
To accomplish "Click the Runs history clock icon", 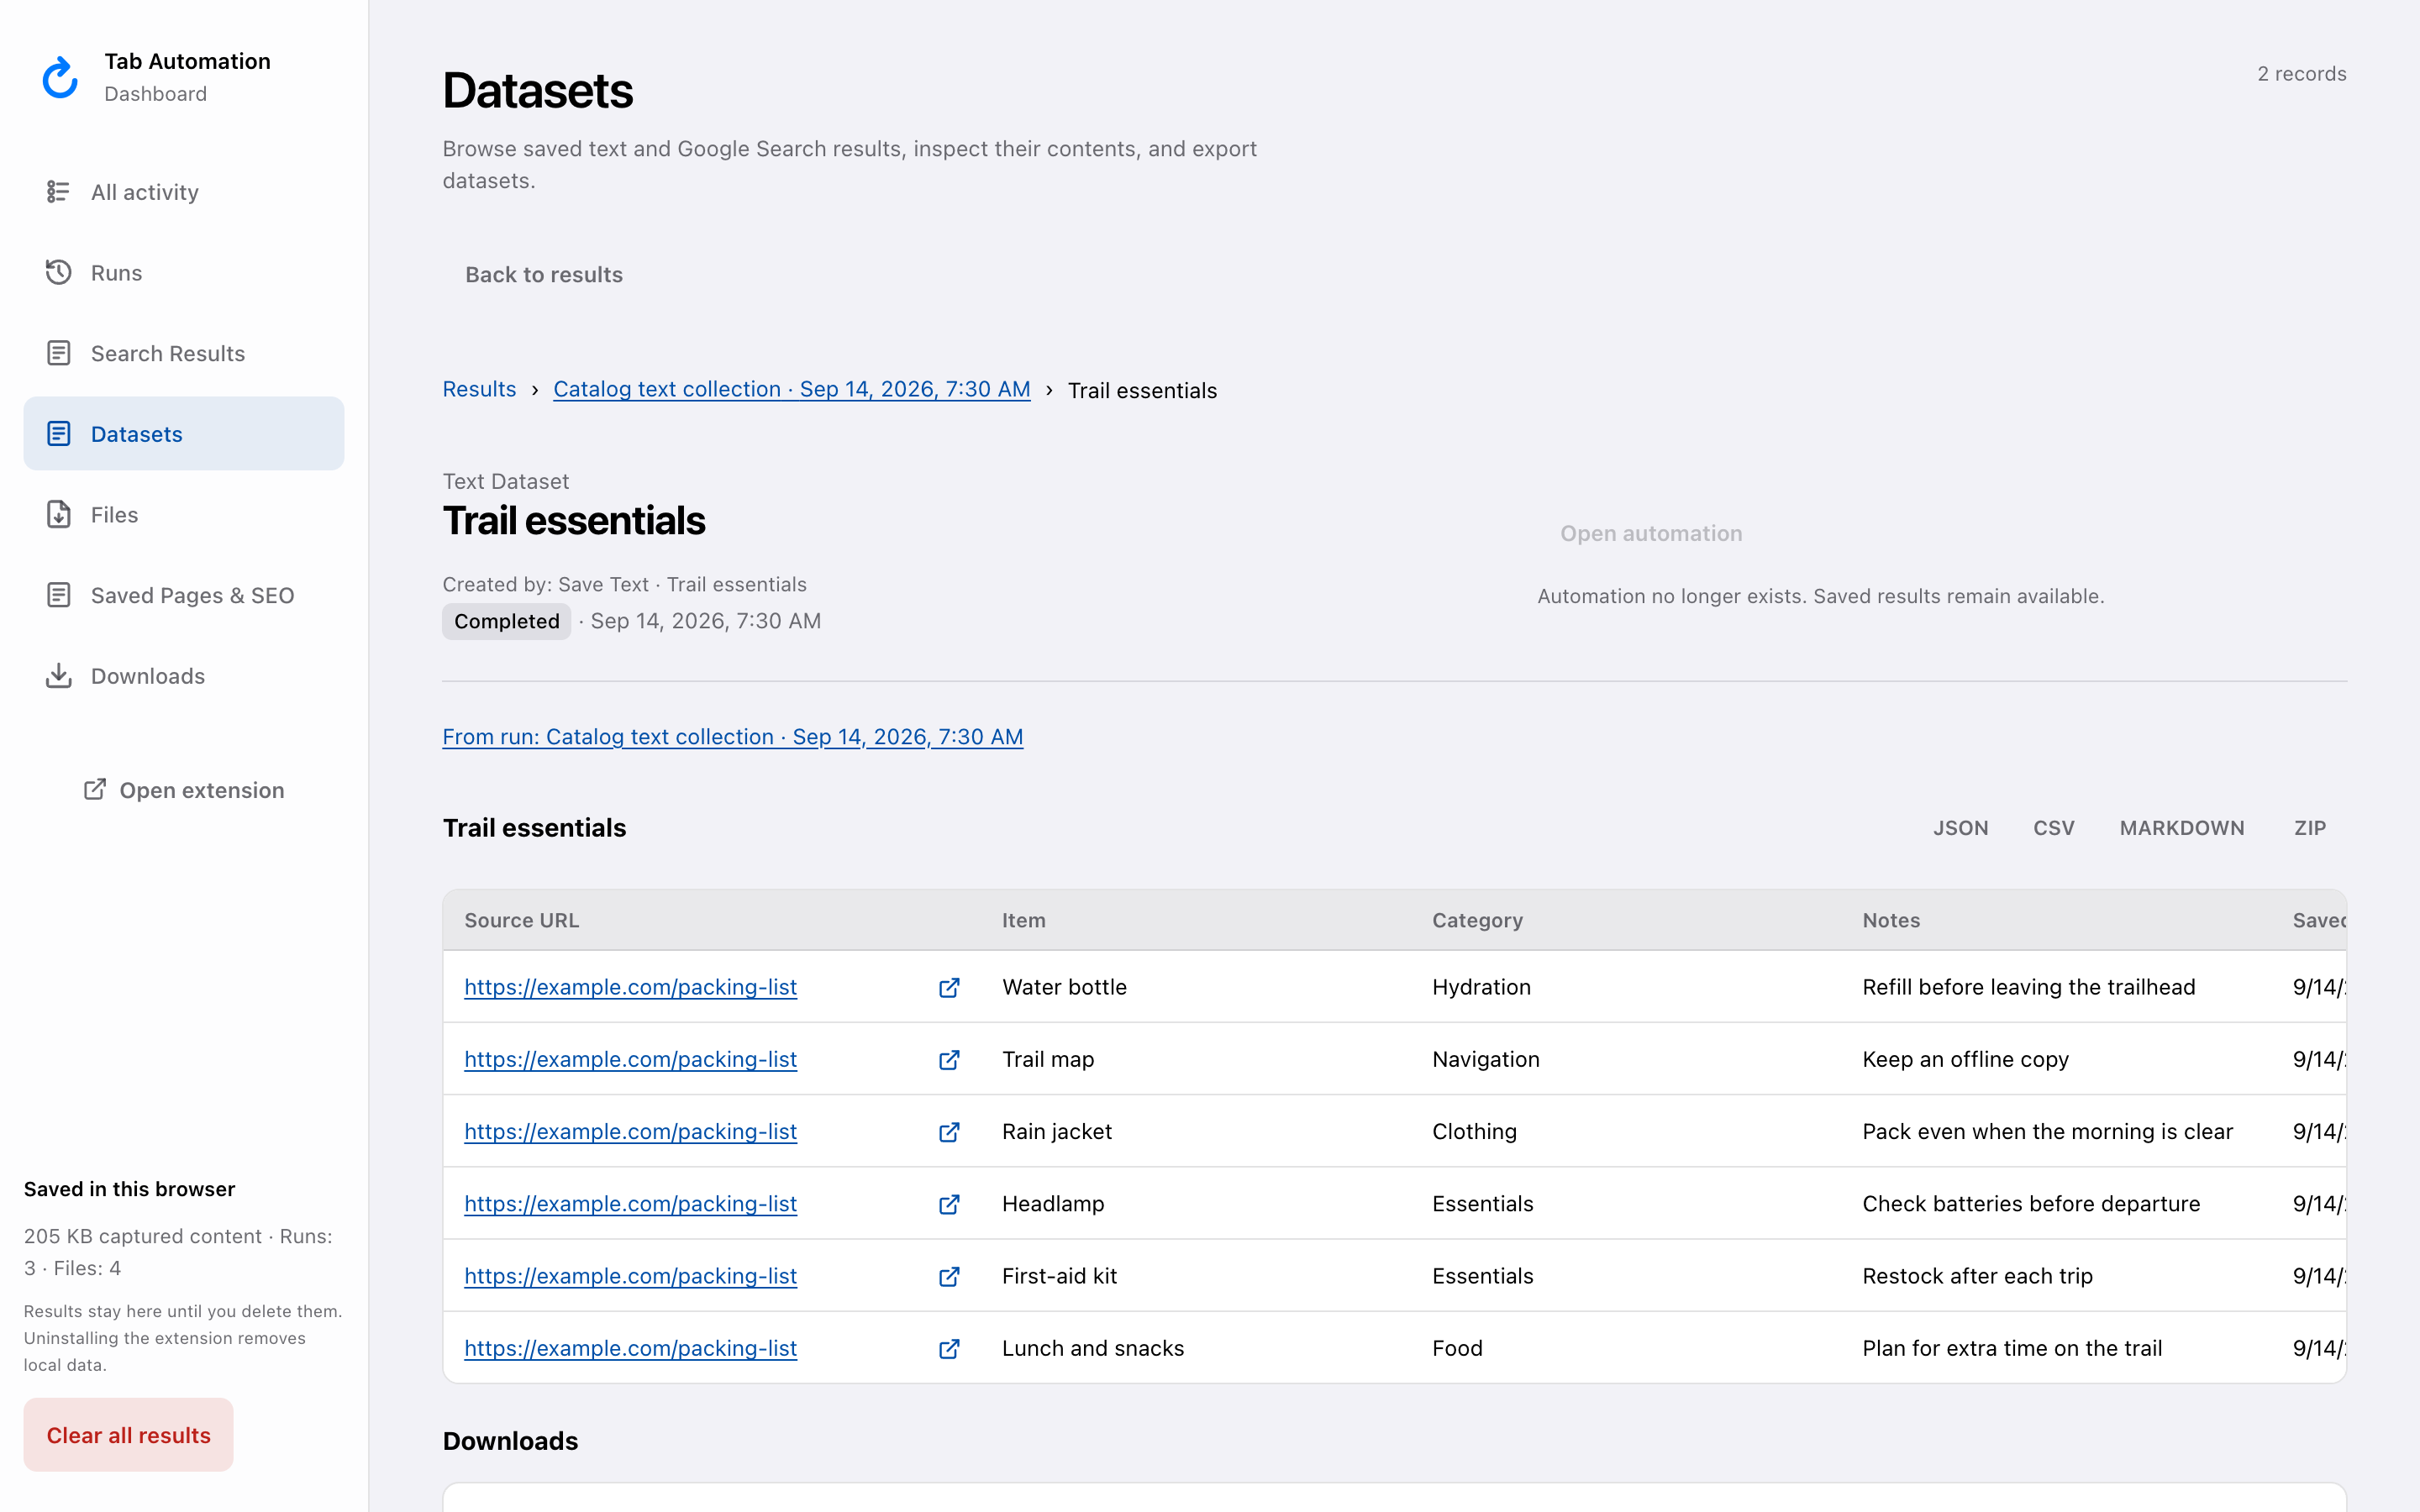I will (58, 272).
